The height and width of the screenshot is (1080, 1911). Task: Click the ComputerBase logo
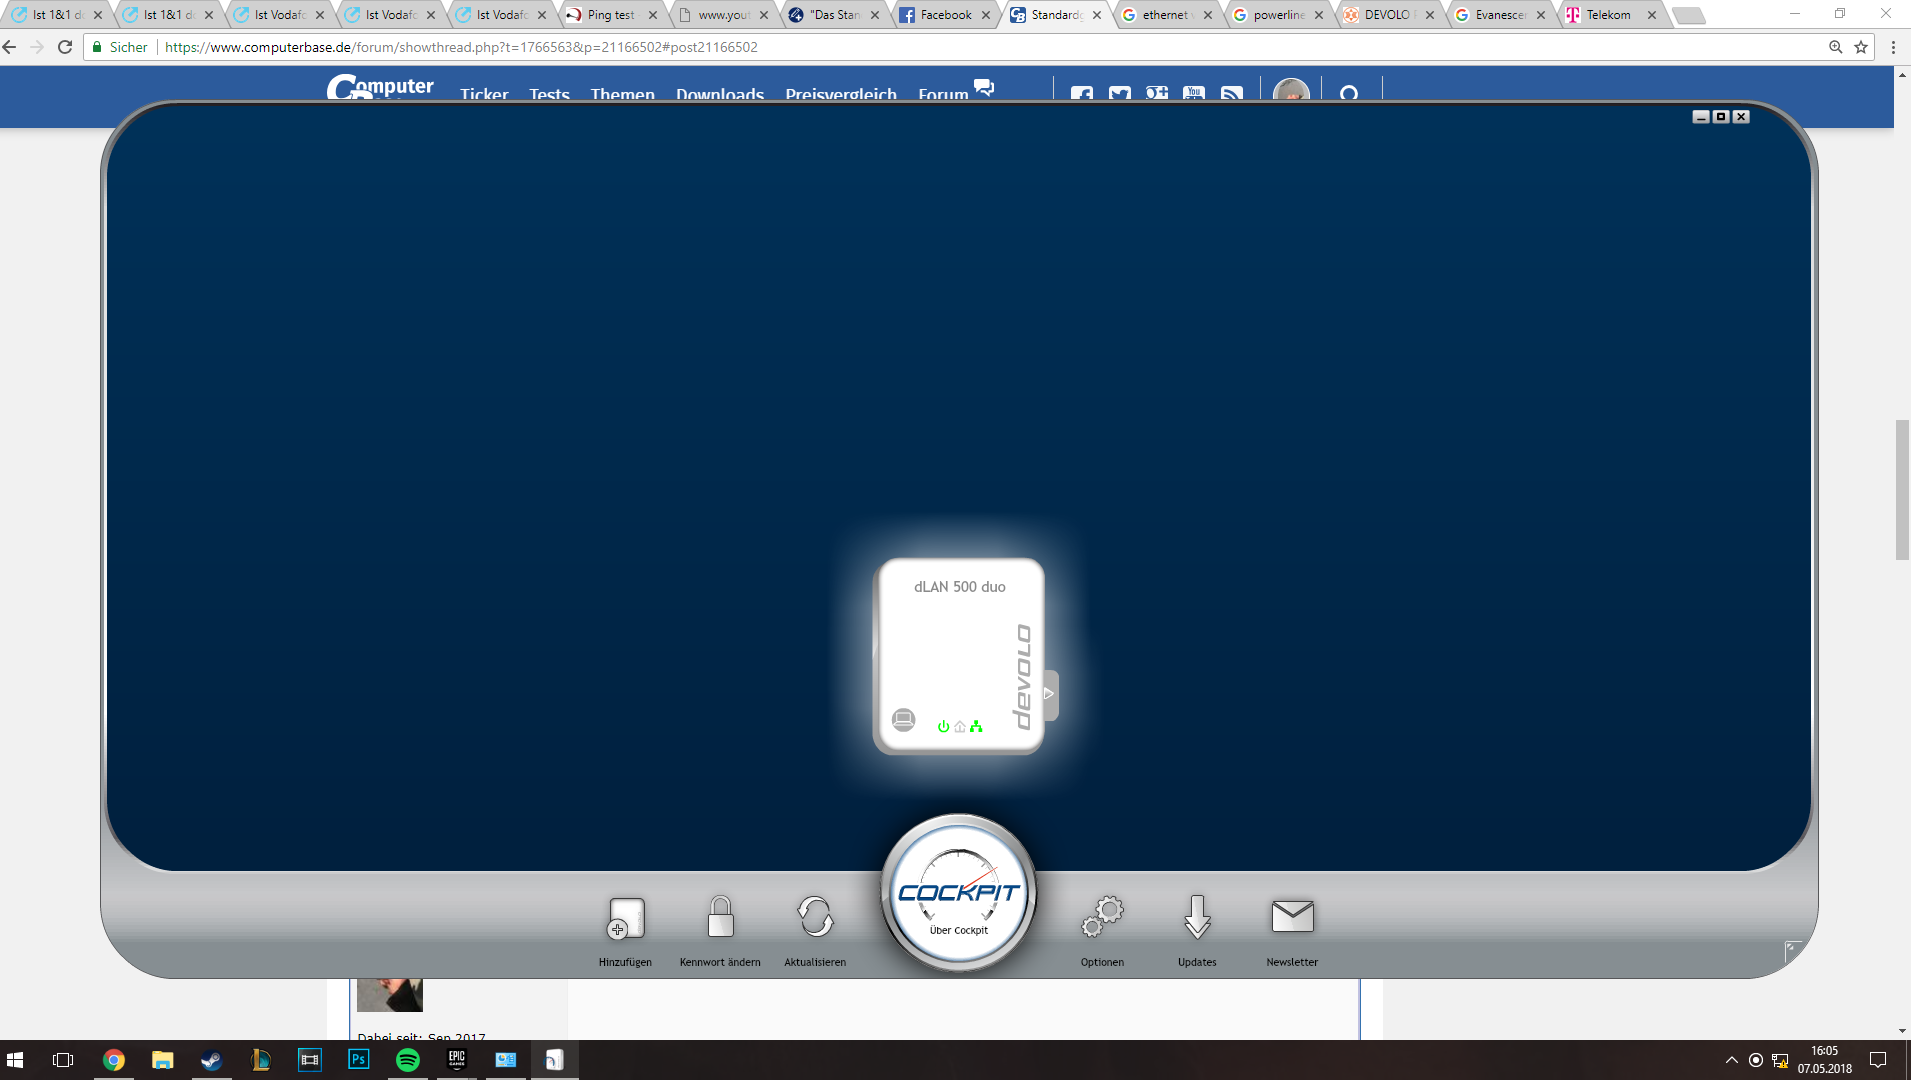(380, 88)
